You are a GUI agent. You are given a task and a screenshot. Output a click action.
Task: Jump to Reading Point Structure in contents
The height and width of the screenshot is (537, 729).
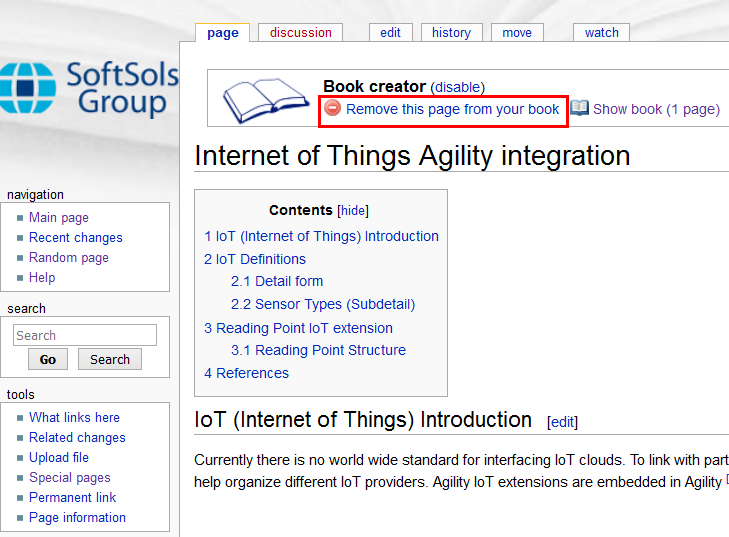(318, 350)
